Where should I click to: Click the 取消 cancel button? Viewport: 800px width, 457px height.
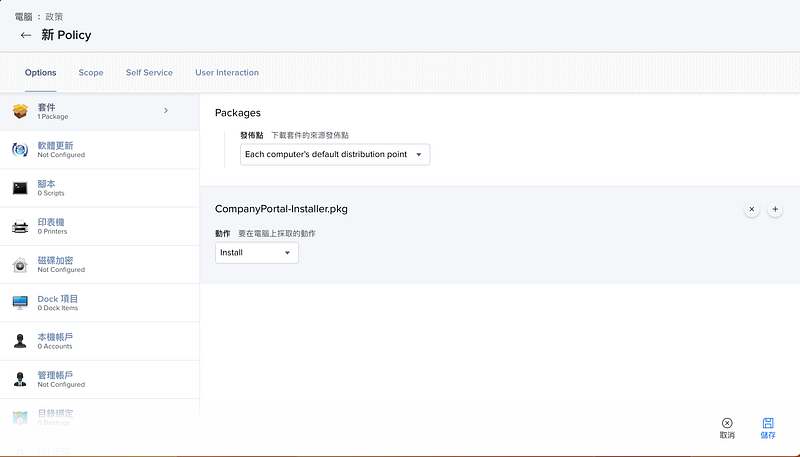click(727, 428)
